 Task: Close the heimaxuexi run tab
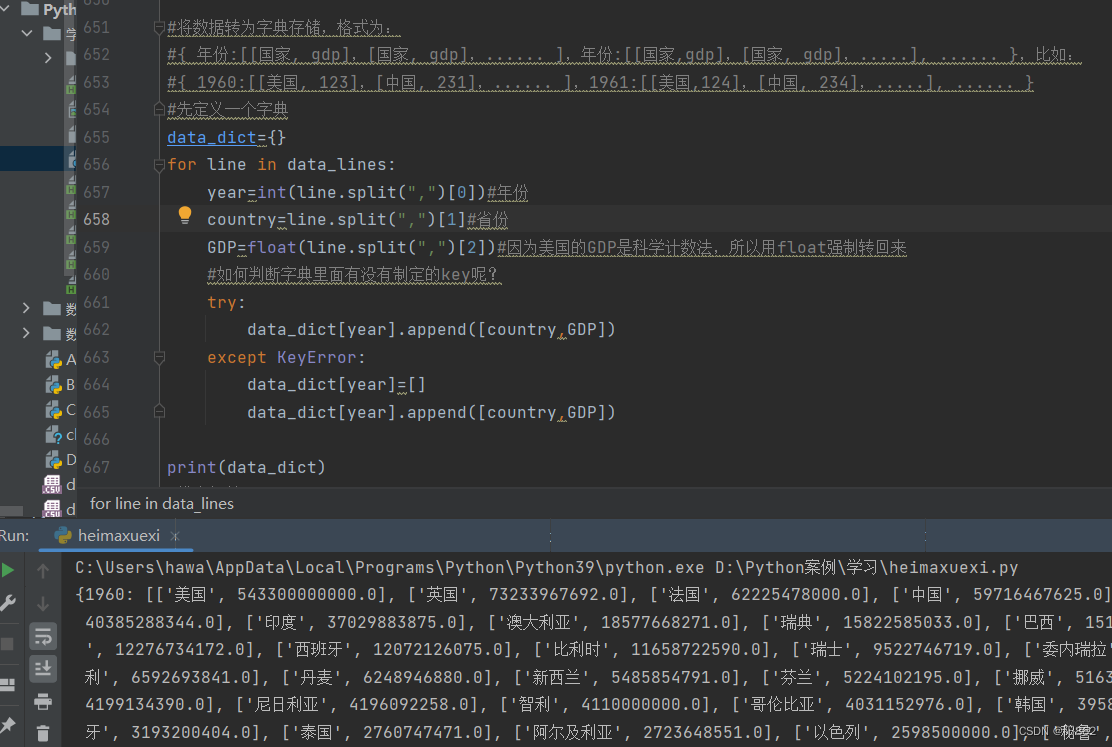coord(175,536)
